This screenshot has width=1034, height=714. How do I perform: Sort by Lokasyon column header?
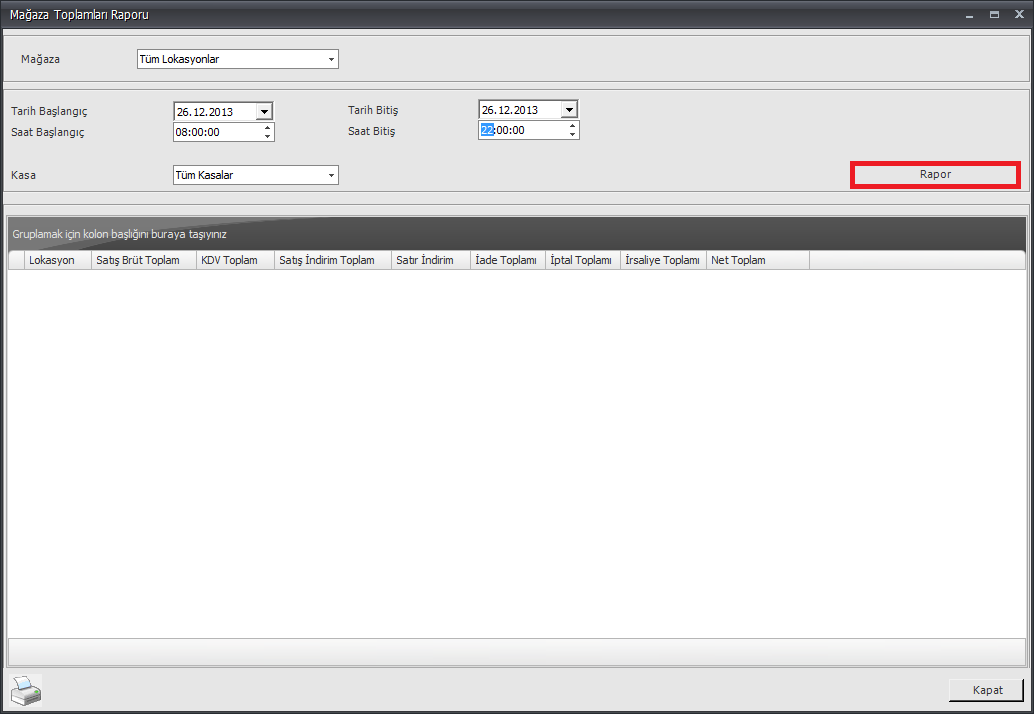pyautogui.click(x=52, y=260)
